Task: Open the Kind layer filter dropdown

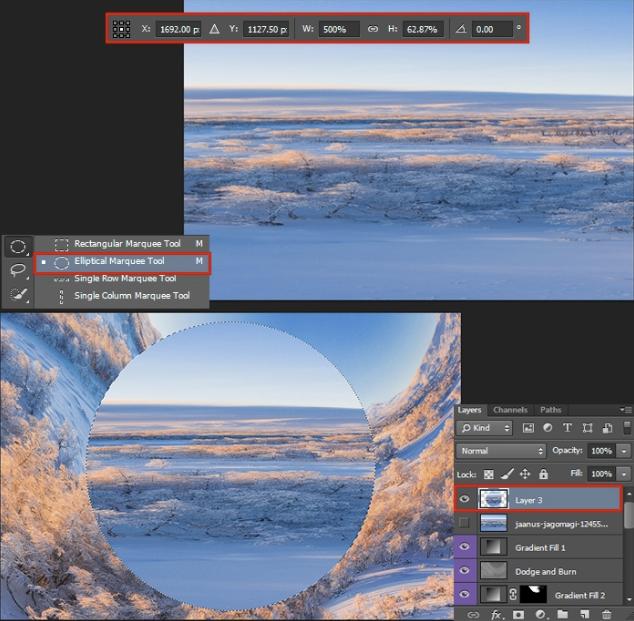Action: (x=484, y=428)
